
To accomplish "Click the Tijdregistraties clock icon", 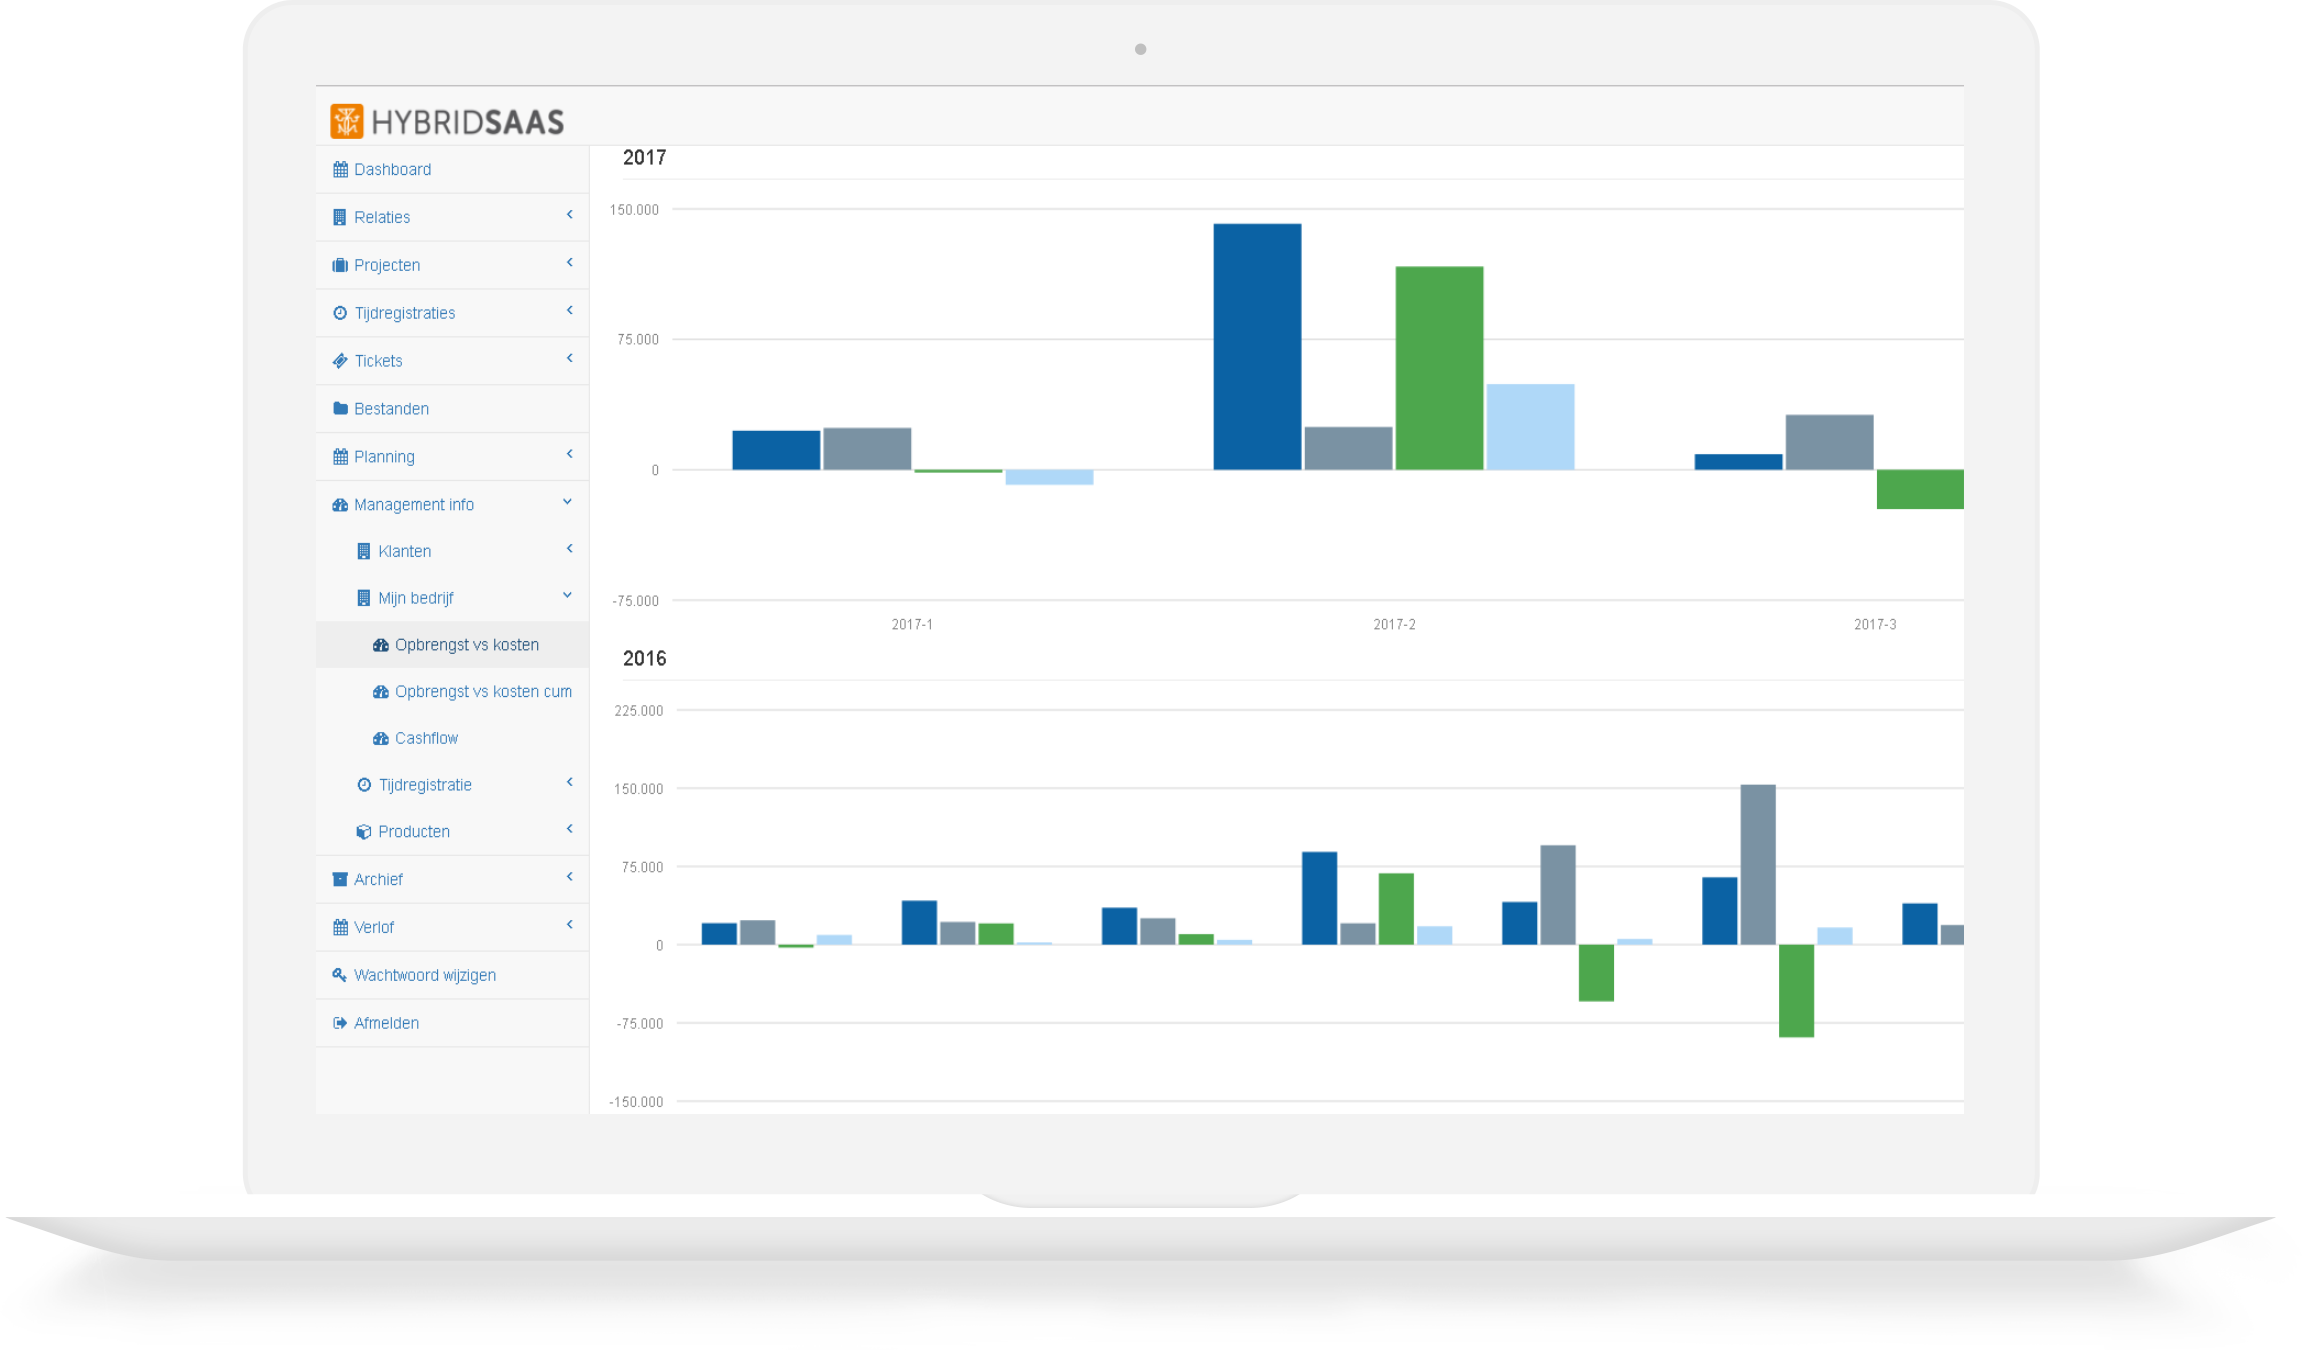I will point(340,314).
